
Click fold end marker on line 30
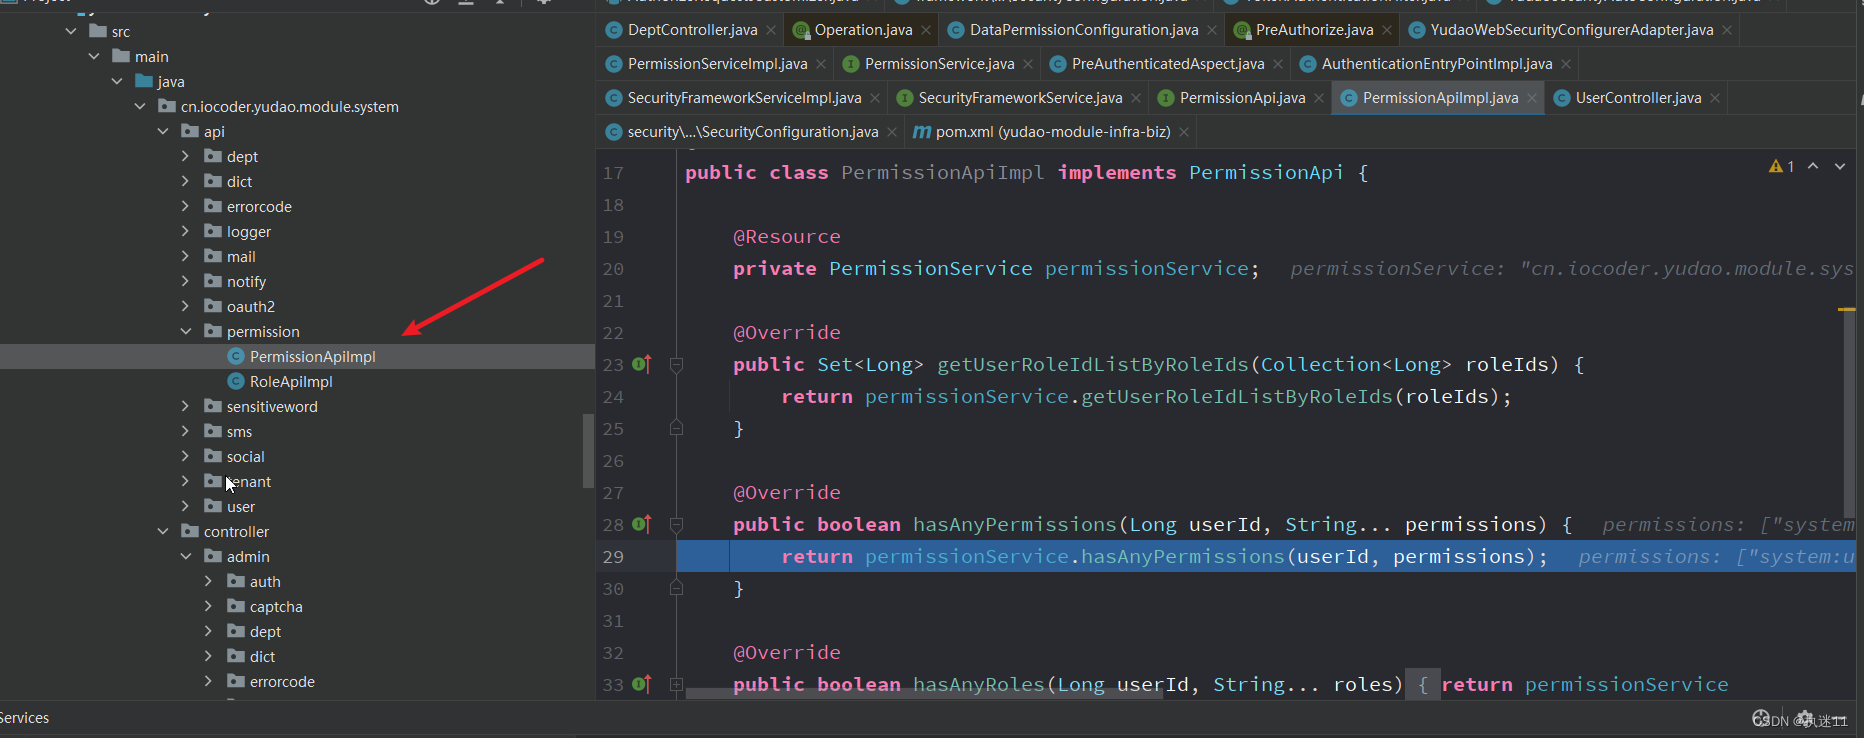pyautogui.click(x=676, y=588)
